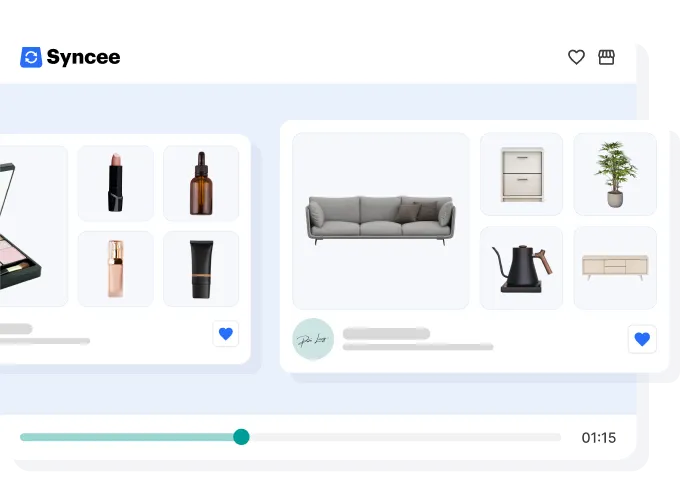Select the eyeshadow palette thumbnail
Screen dimensions: 681x503
(x=33, y=226)
